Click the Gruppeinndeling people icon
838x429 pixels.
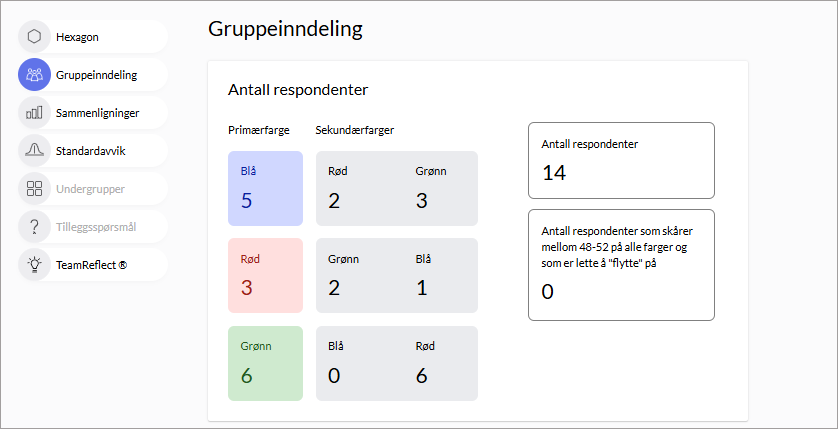34,75
